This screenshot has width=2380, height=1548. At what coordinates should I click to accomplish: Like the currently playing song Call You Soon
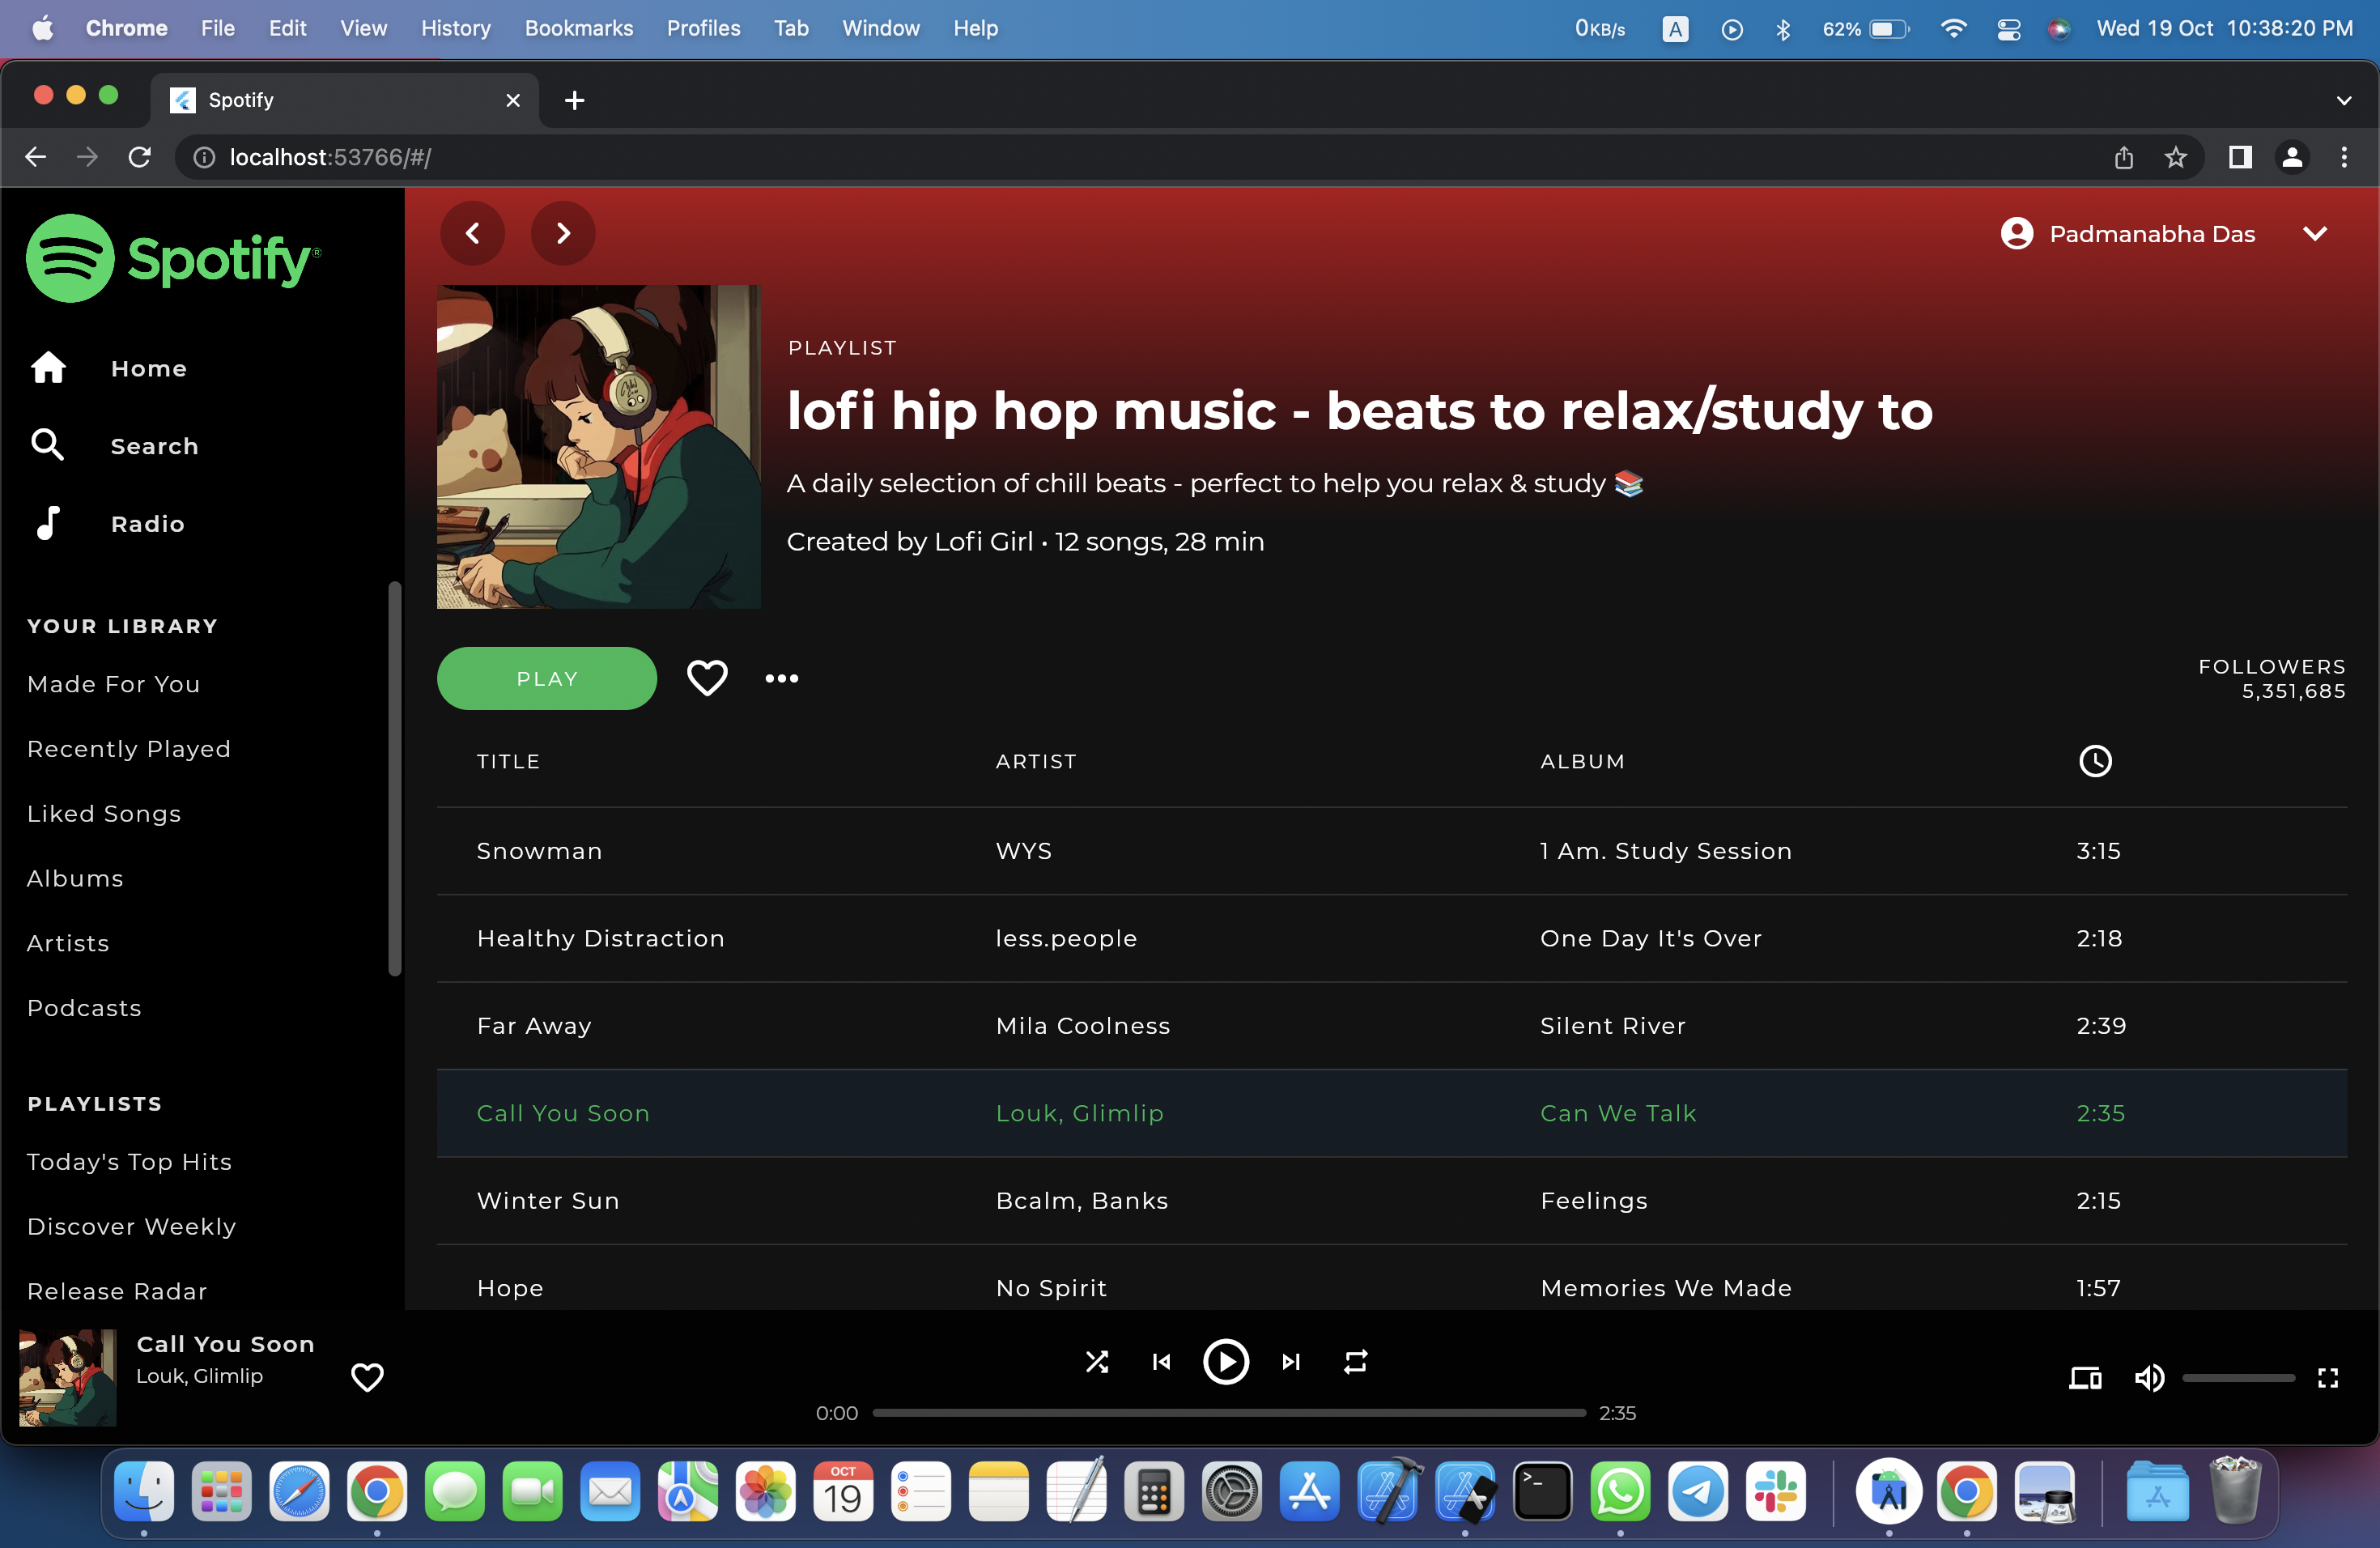[x=367, y=1377]
